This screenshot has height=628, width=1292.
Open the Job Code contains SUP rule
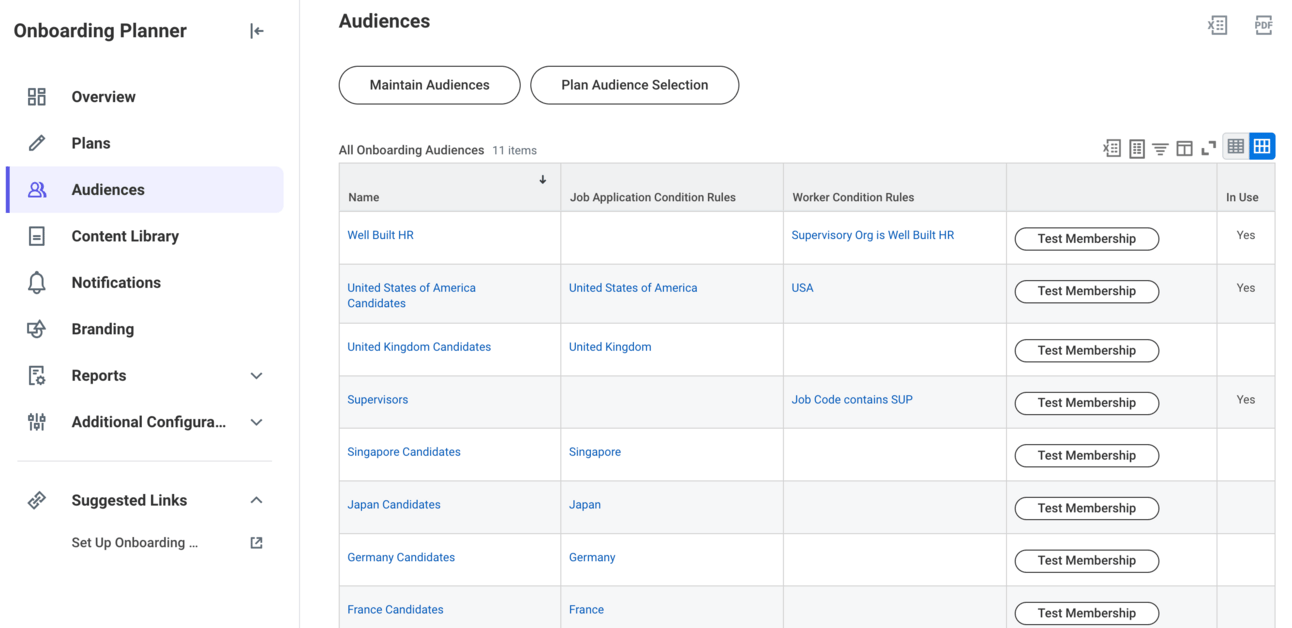pyautogui.click(x=852, y=399)
